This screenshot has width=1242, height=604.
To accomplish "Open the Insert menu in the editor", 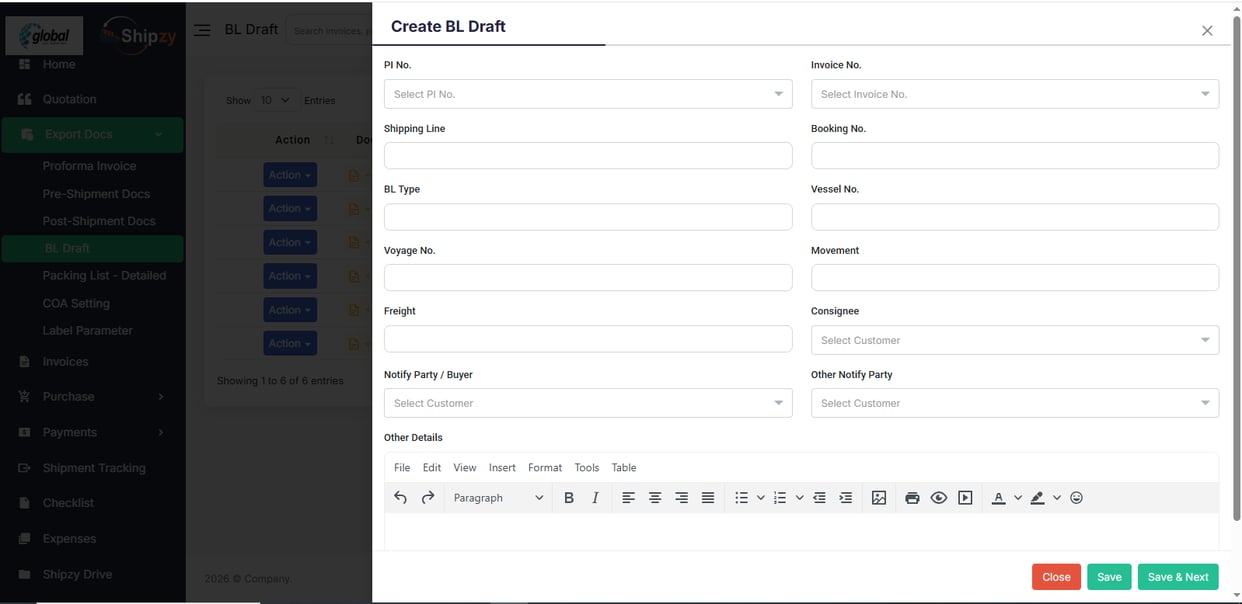I will tap(502, 467).
